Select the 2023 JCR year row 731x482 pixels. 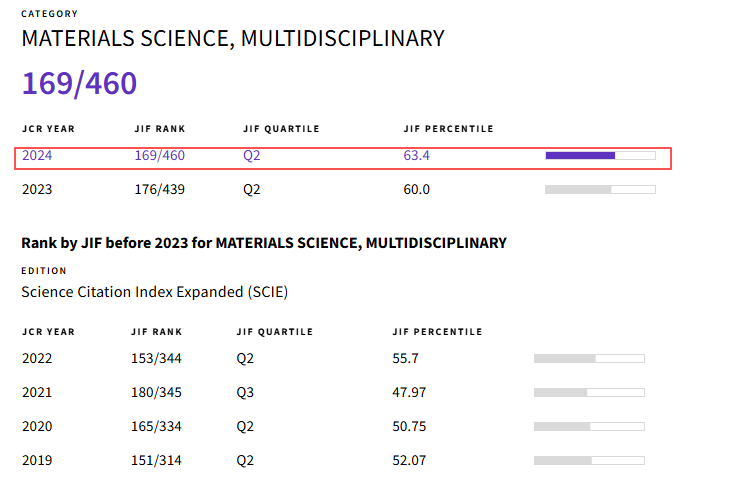pos(37,189)
